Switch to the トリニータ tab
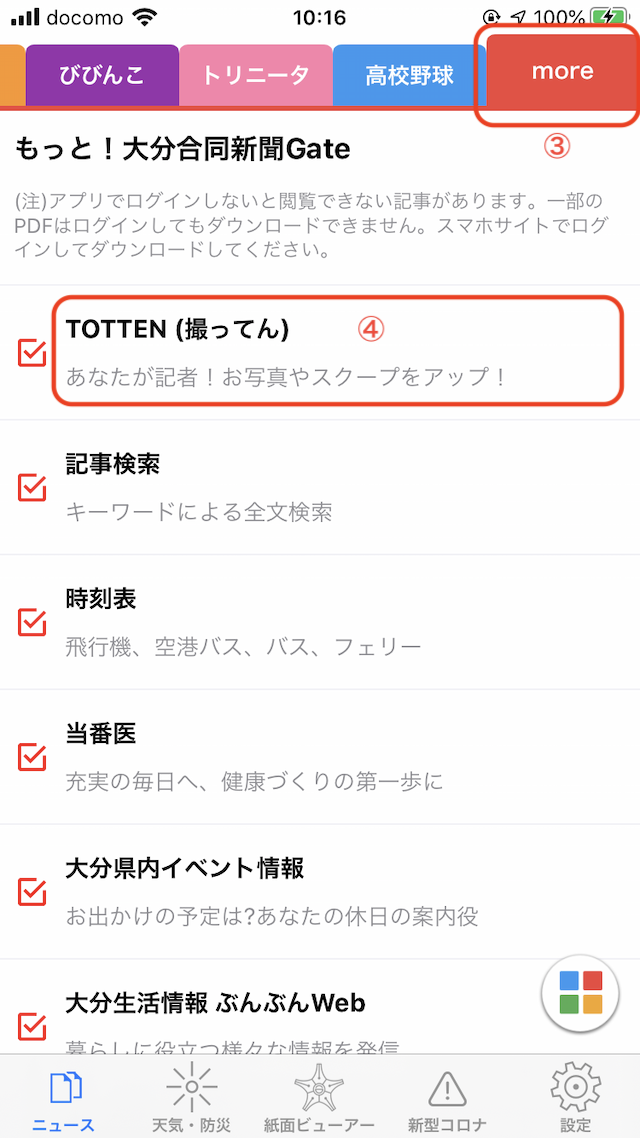Viewport: 640px width, 1138px height. (x=255, y=75)
